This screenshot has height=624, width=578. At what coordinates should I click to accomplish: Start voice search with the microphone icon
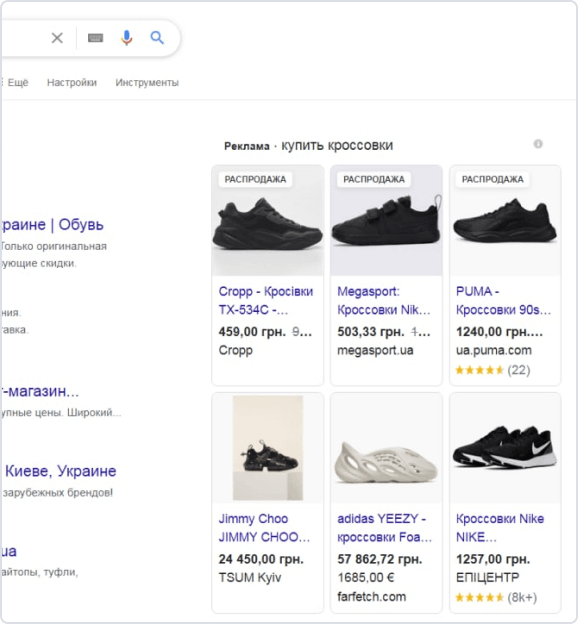click(x=127, y=38)
